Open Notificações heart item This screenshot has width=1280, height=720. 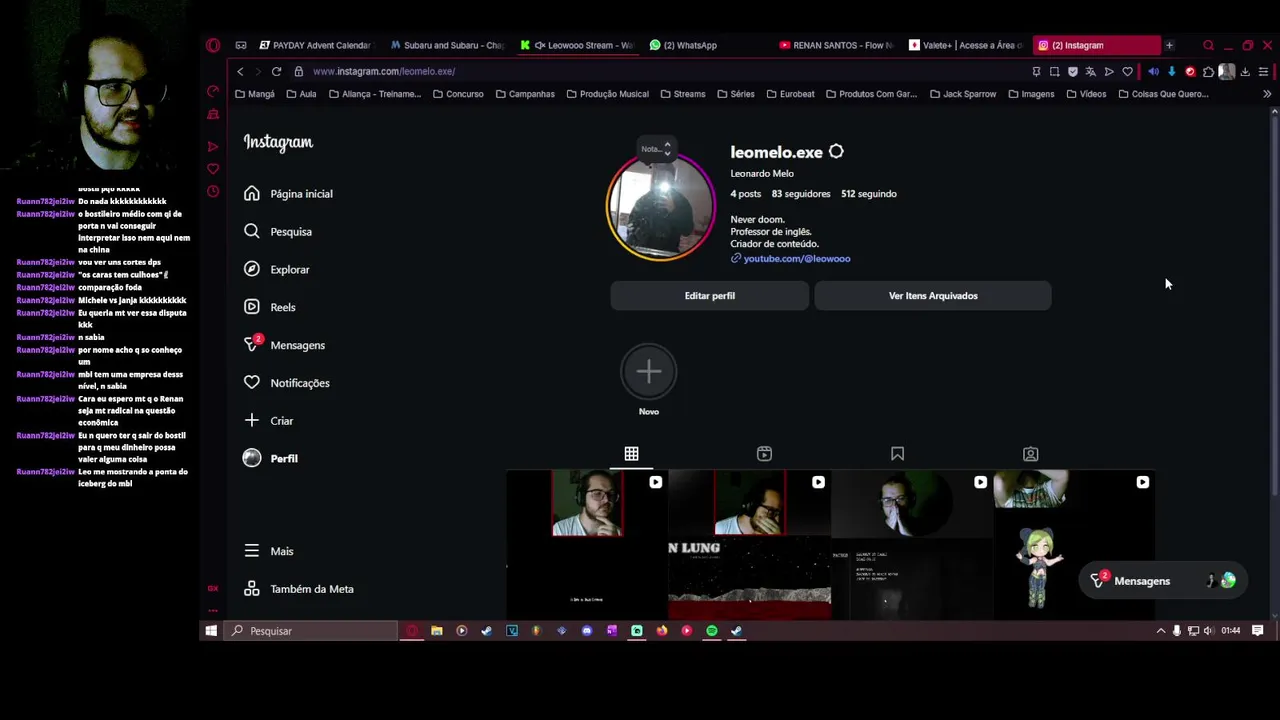(x=286, y=383)
